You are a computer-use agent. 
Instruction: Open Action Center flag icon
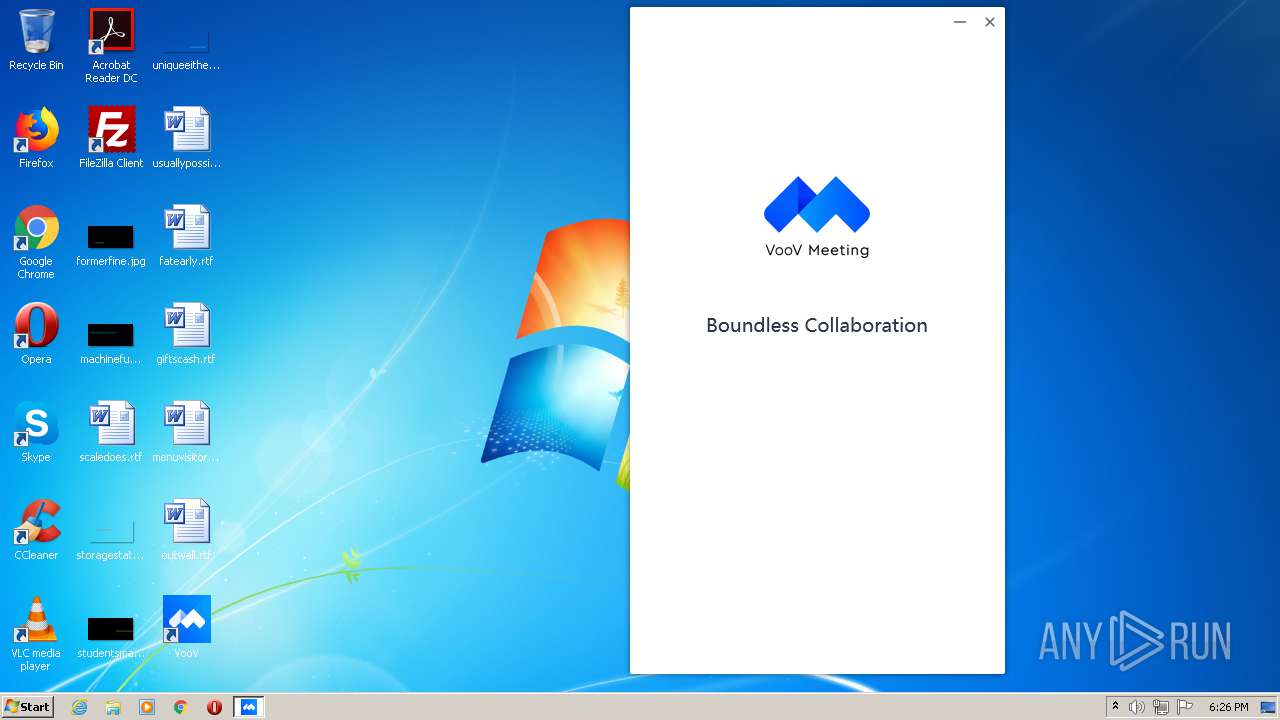point(1185,707)
